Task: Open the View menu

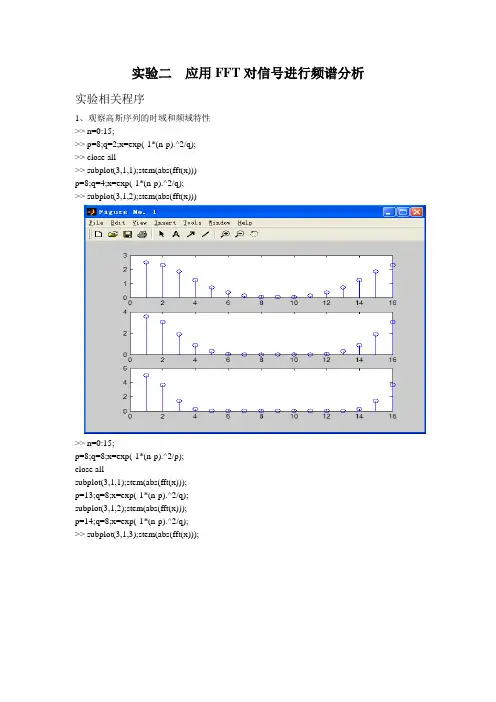Action: point(140,223)
